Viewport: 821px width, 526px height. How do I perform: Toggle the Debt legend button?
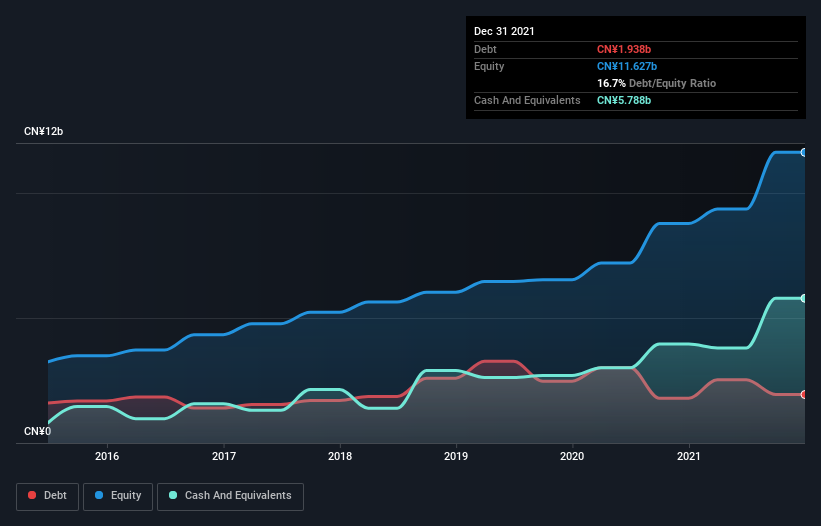(47, 496)
